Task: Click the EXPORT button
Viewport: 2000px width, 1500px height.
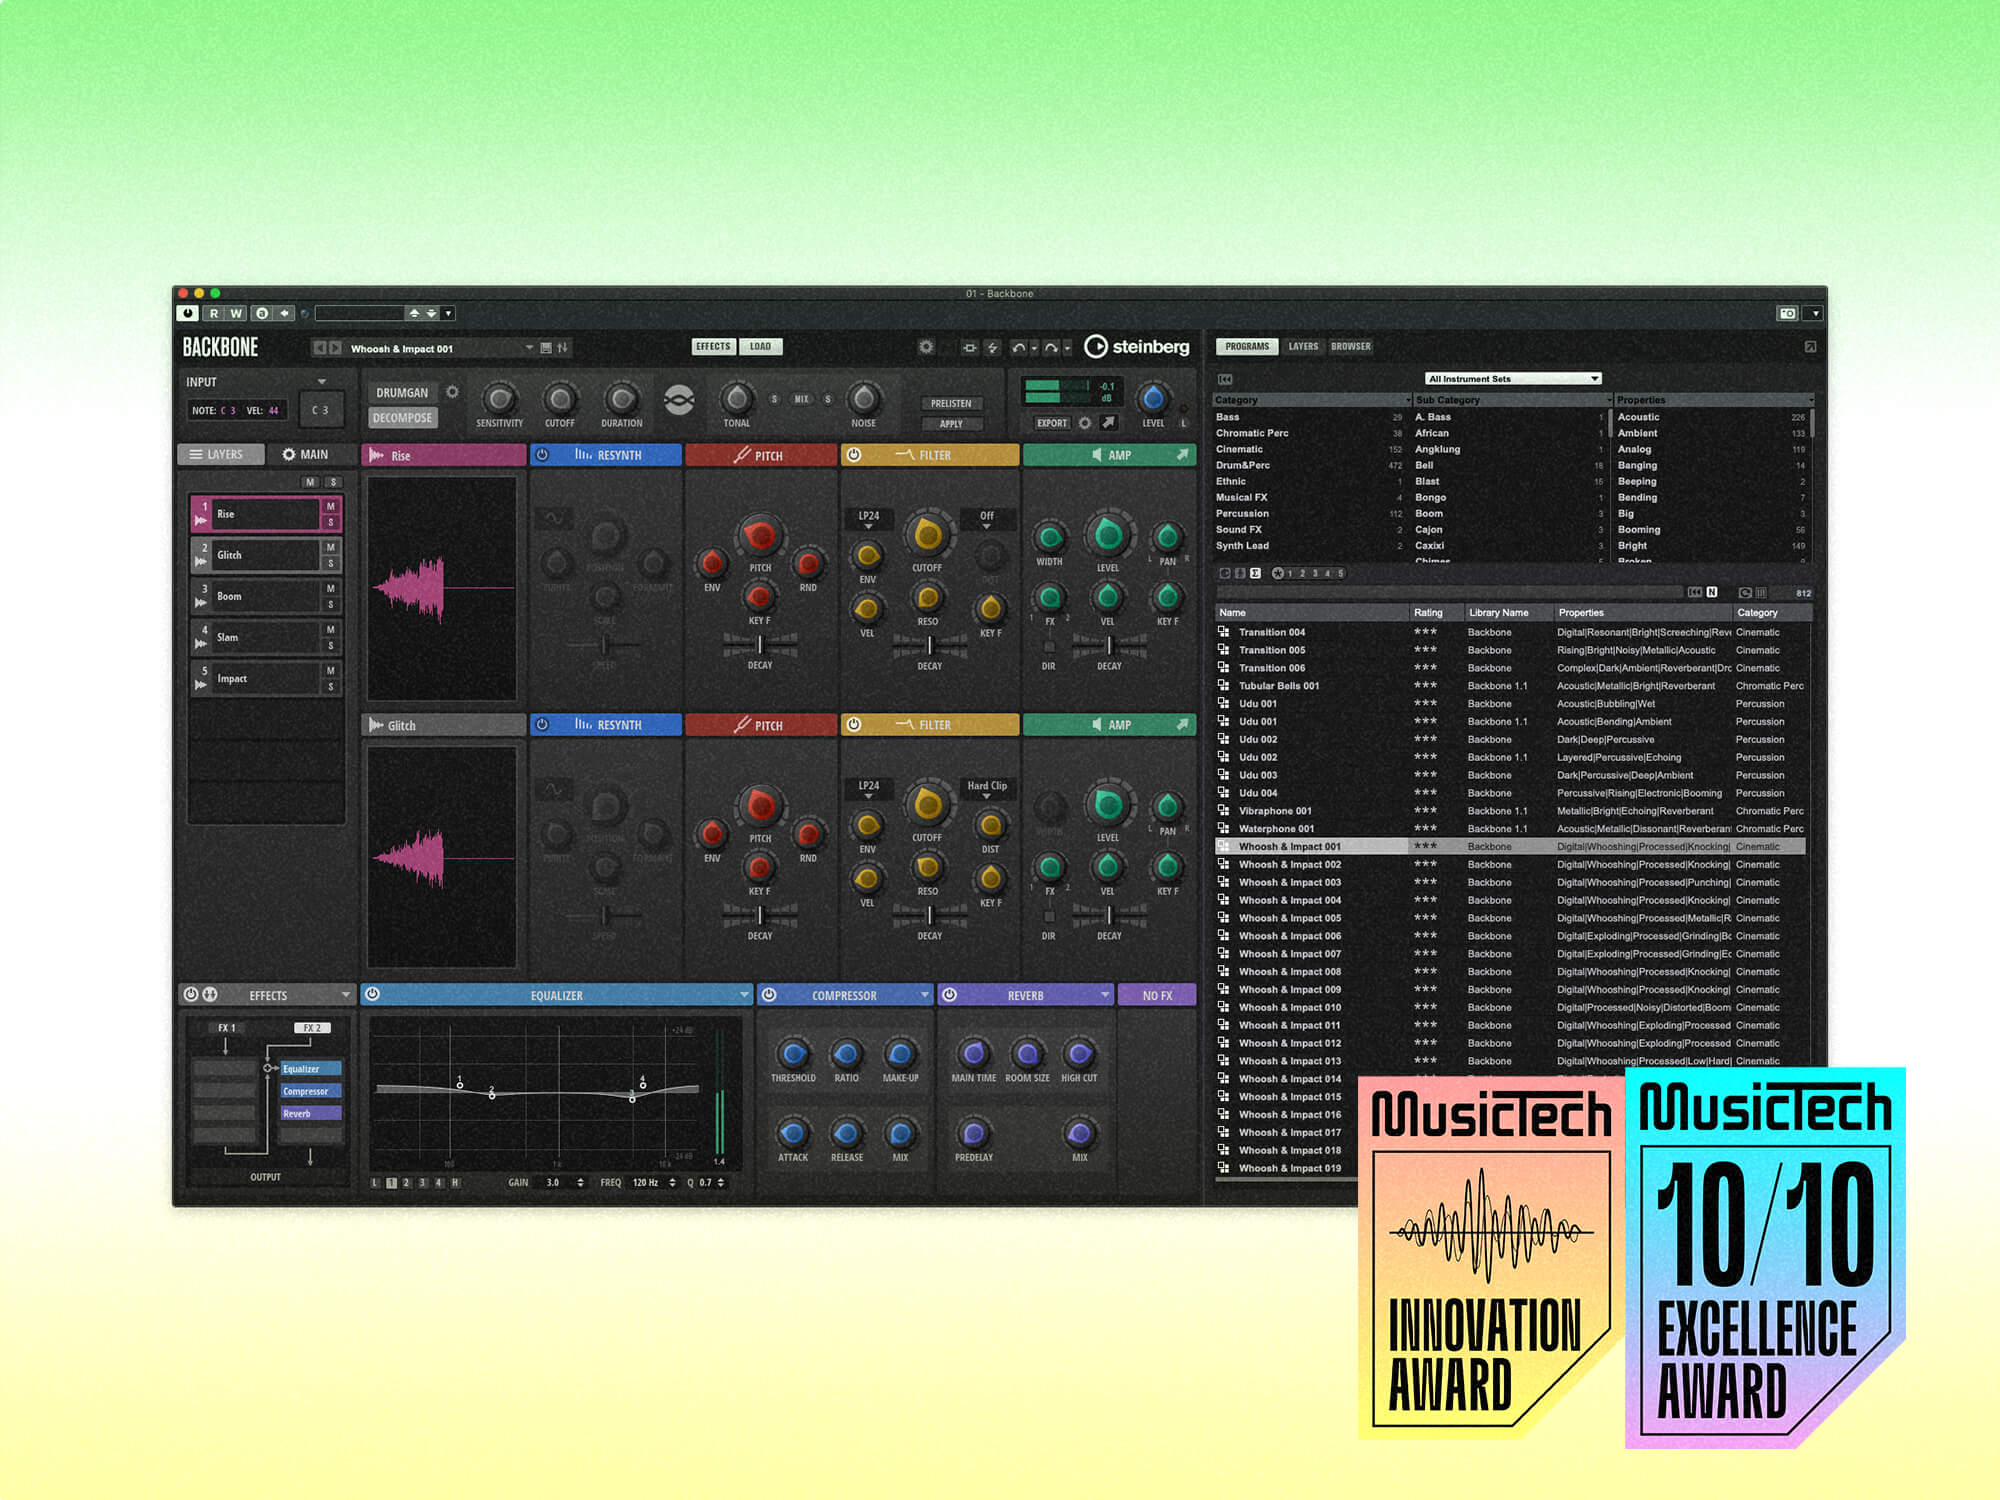Action: pos(1052,423)
